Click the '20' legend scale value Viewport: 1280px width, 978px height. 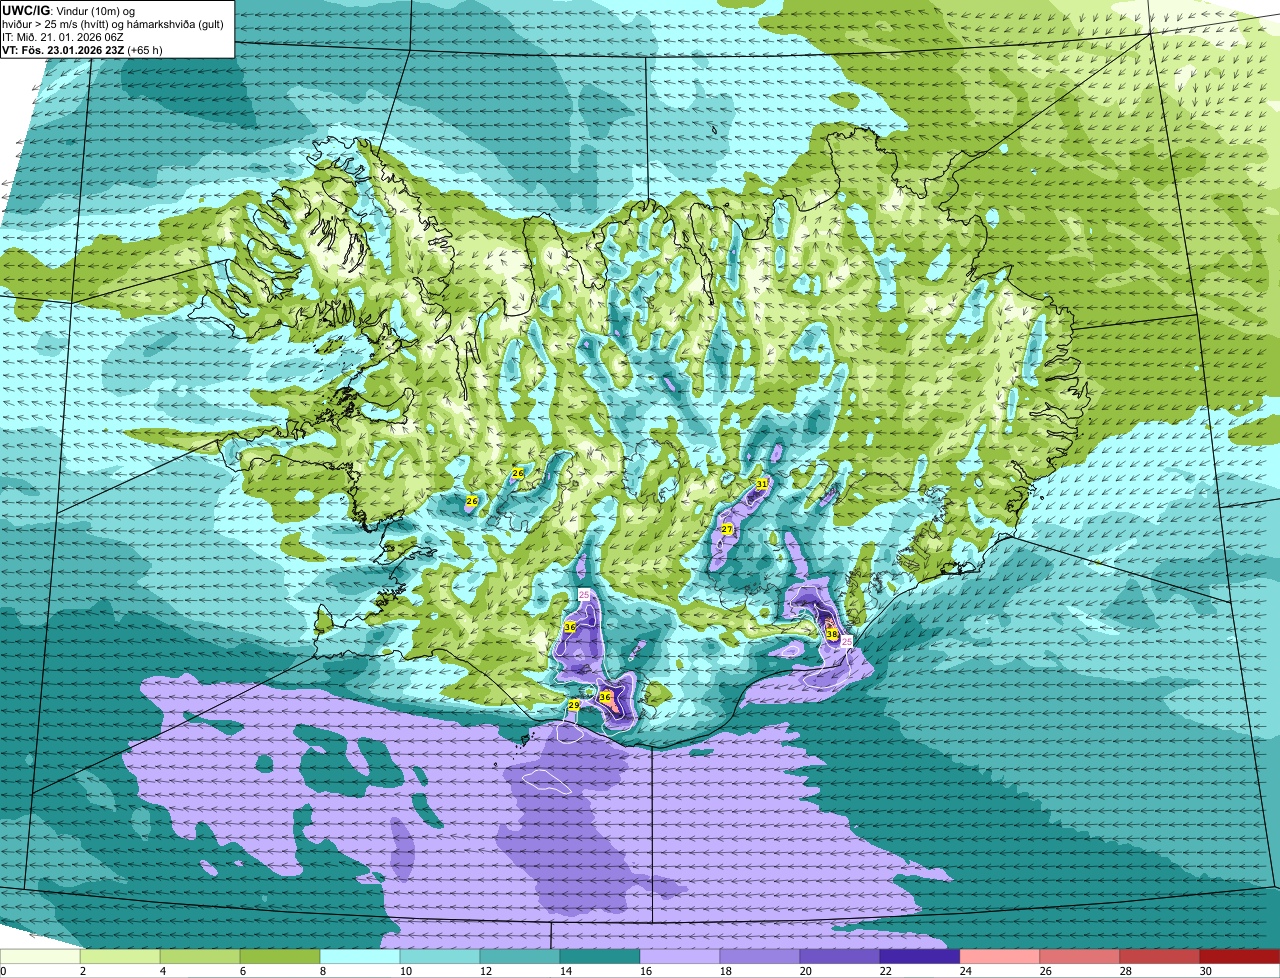point(805,971)
